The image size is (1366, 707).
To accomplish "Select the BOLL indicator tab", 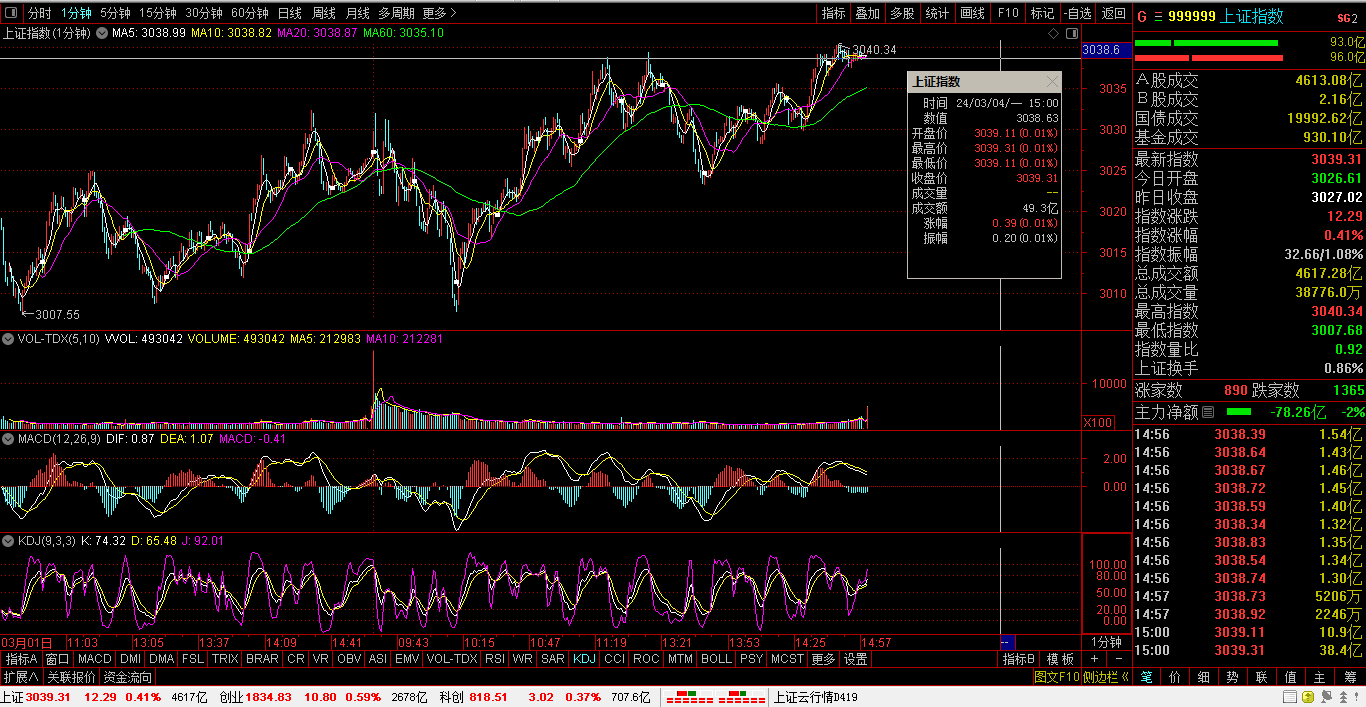I will pos(716,659).
